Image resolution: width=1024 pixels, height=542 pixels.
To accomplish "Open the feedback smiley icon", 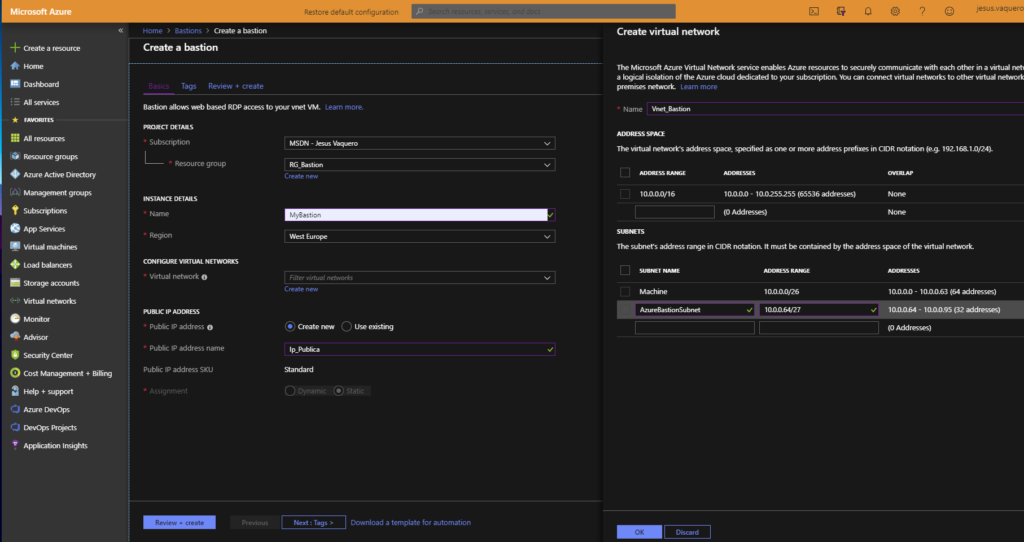I will (x=950, y=11).
